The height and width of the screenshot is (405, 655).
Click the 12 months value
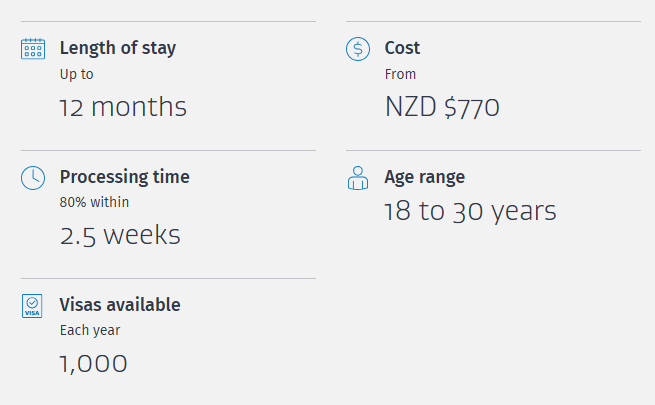click(123, 107)
